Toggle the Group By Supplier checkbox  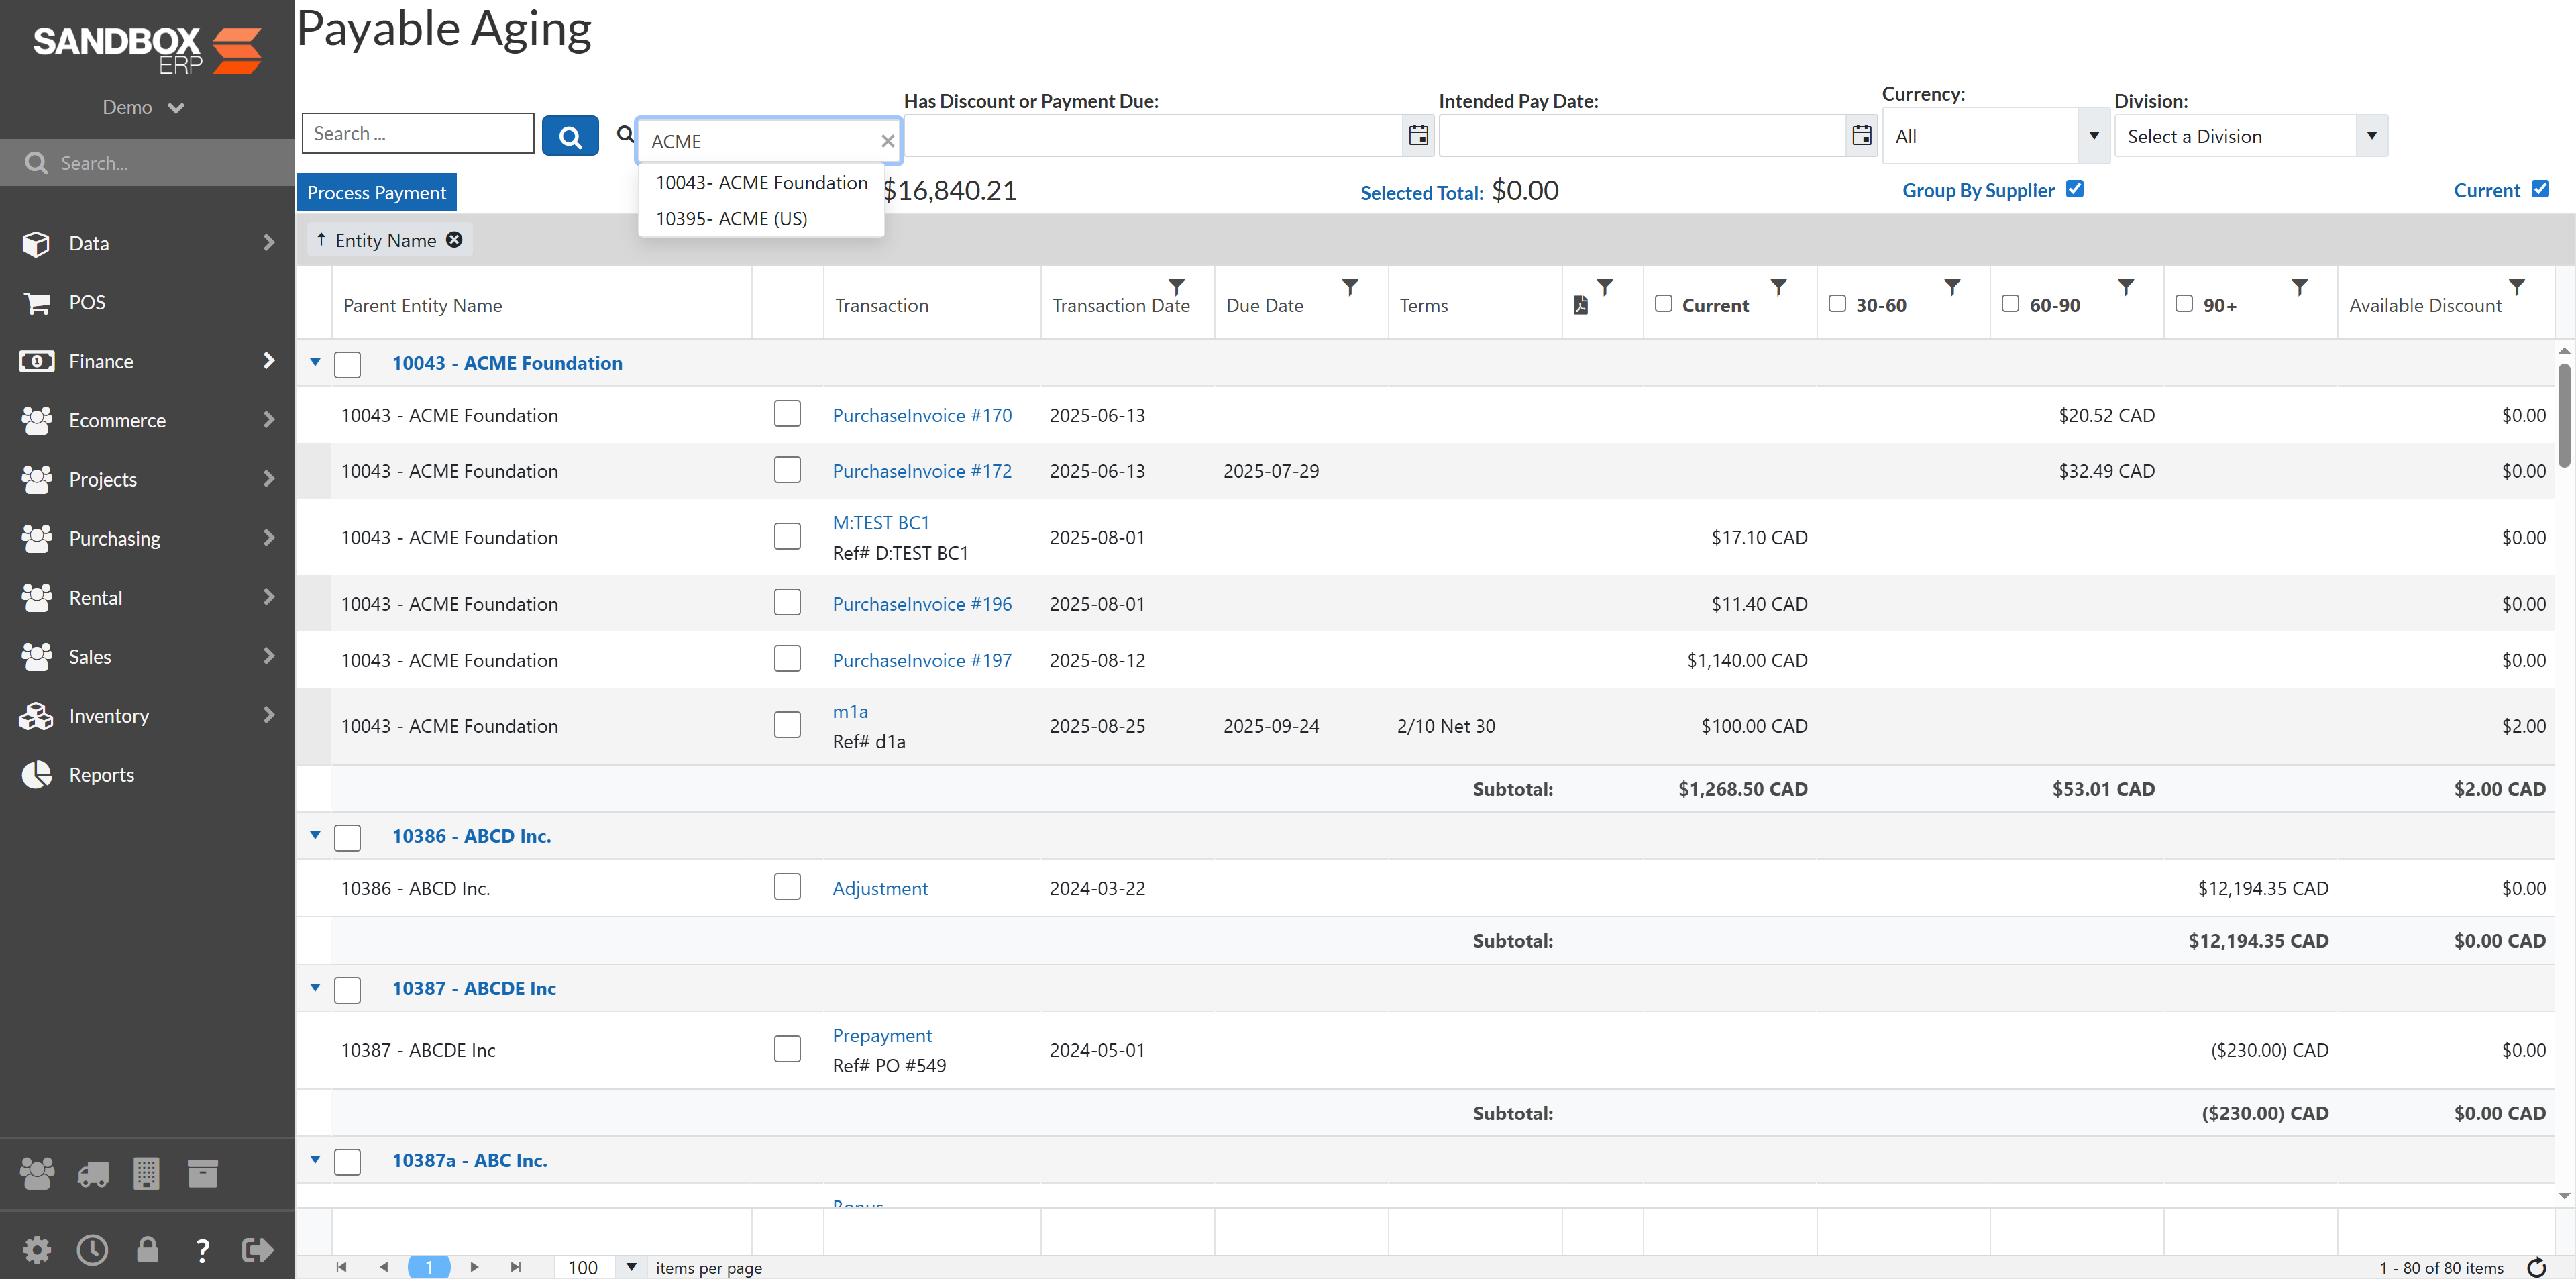[2075, 189]
